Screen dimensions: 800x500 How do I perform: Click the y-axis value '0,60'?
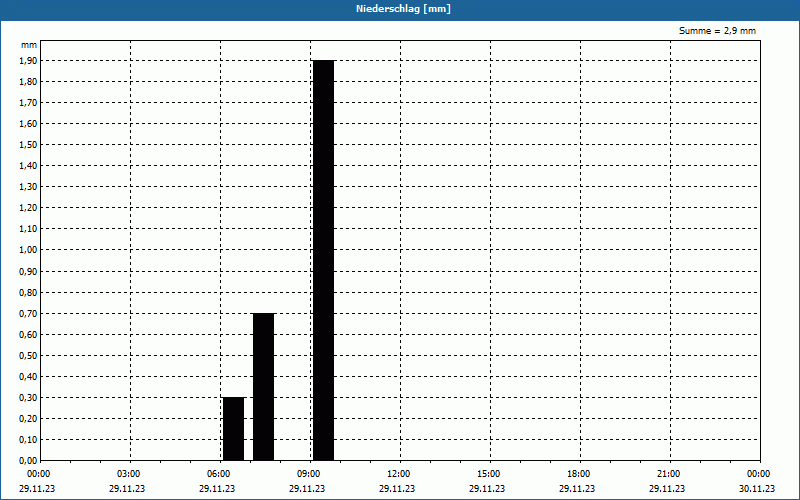pyautogui.click(x=28, y=335)
